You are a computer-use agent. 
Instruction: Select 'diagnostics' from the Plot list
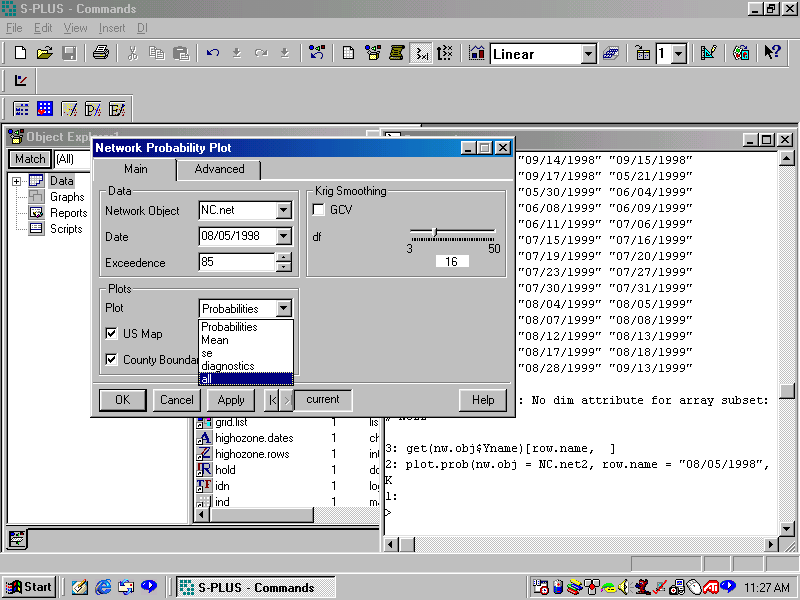[228, 366]
